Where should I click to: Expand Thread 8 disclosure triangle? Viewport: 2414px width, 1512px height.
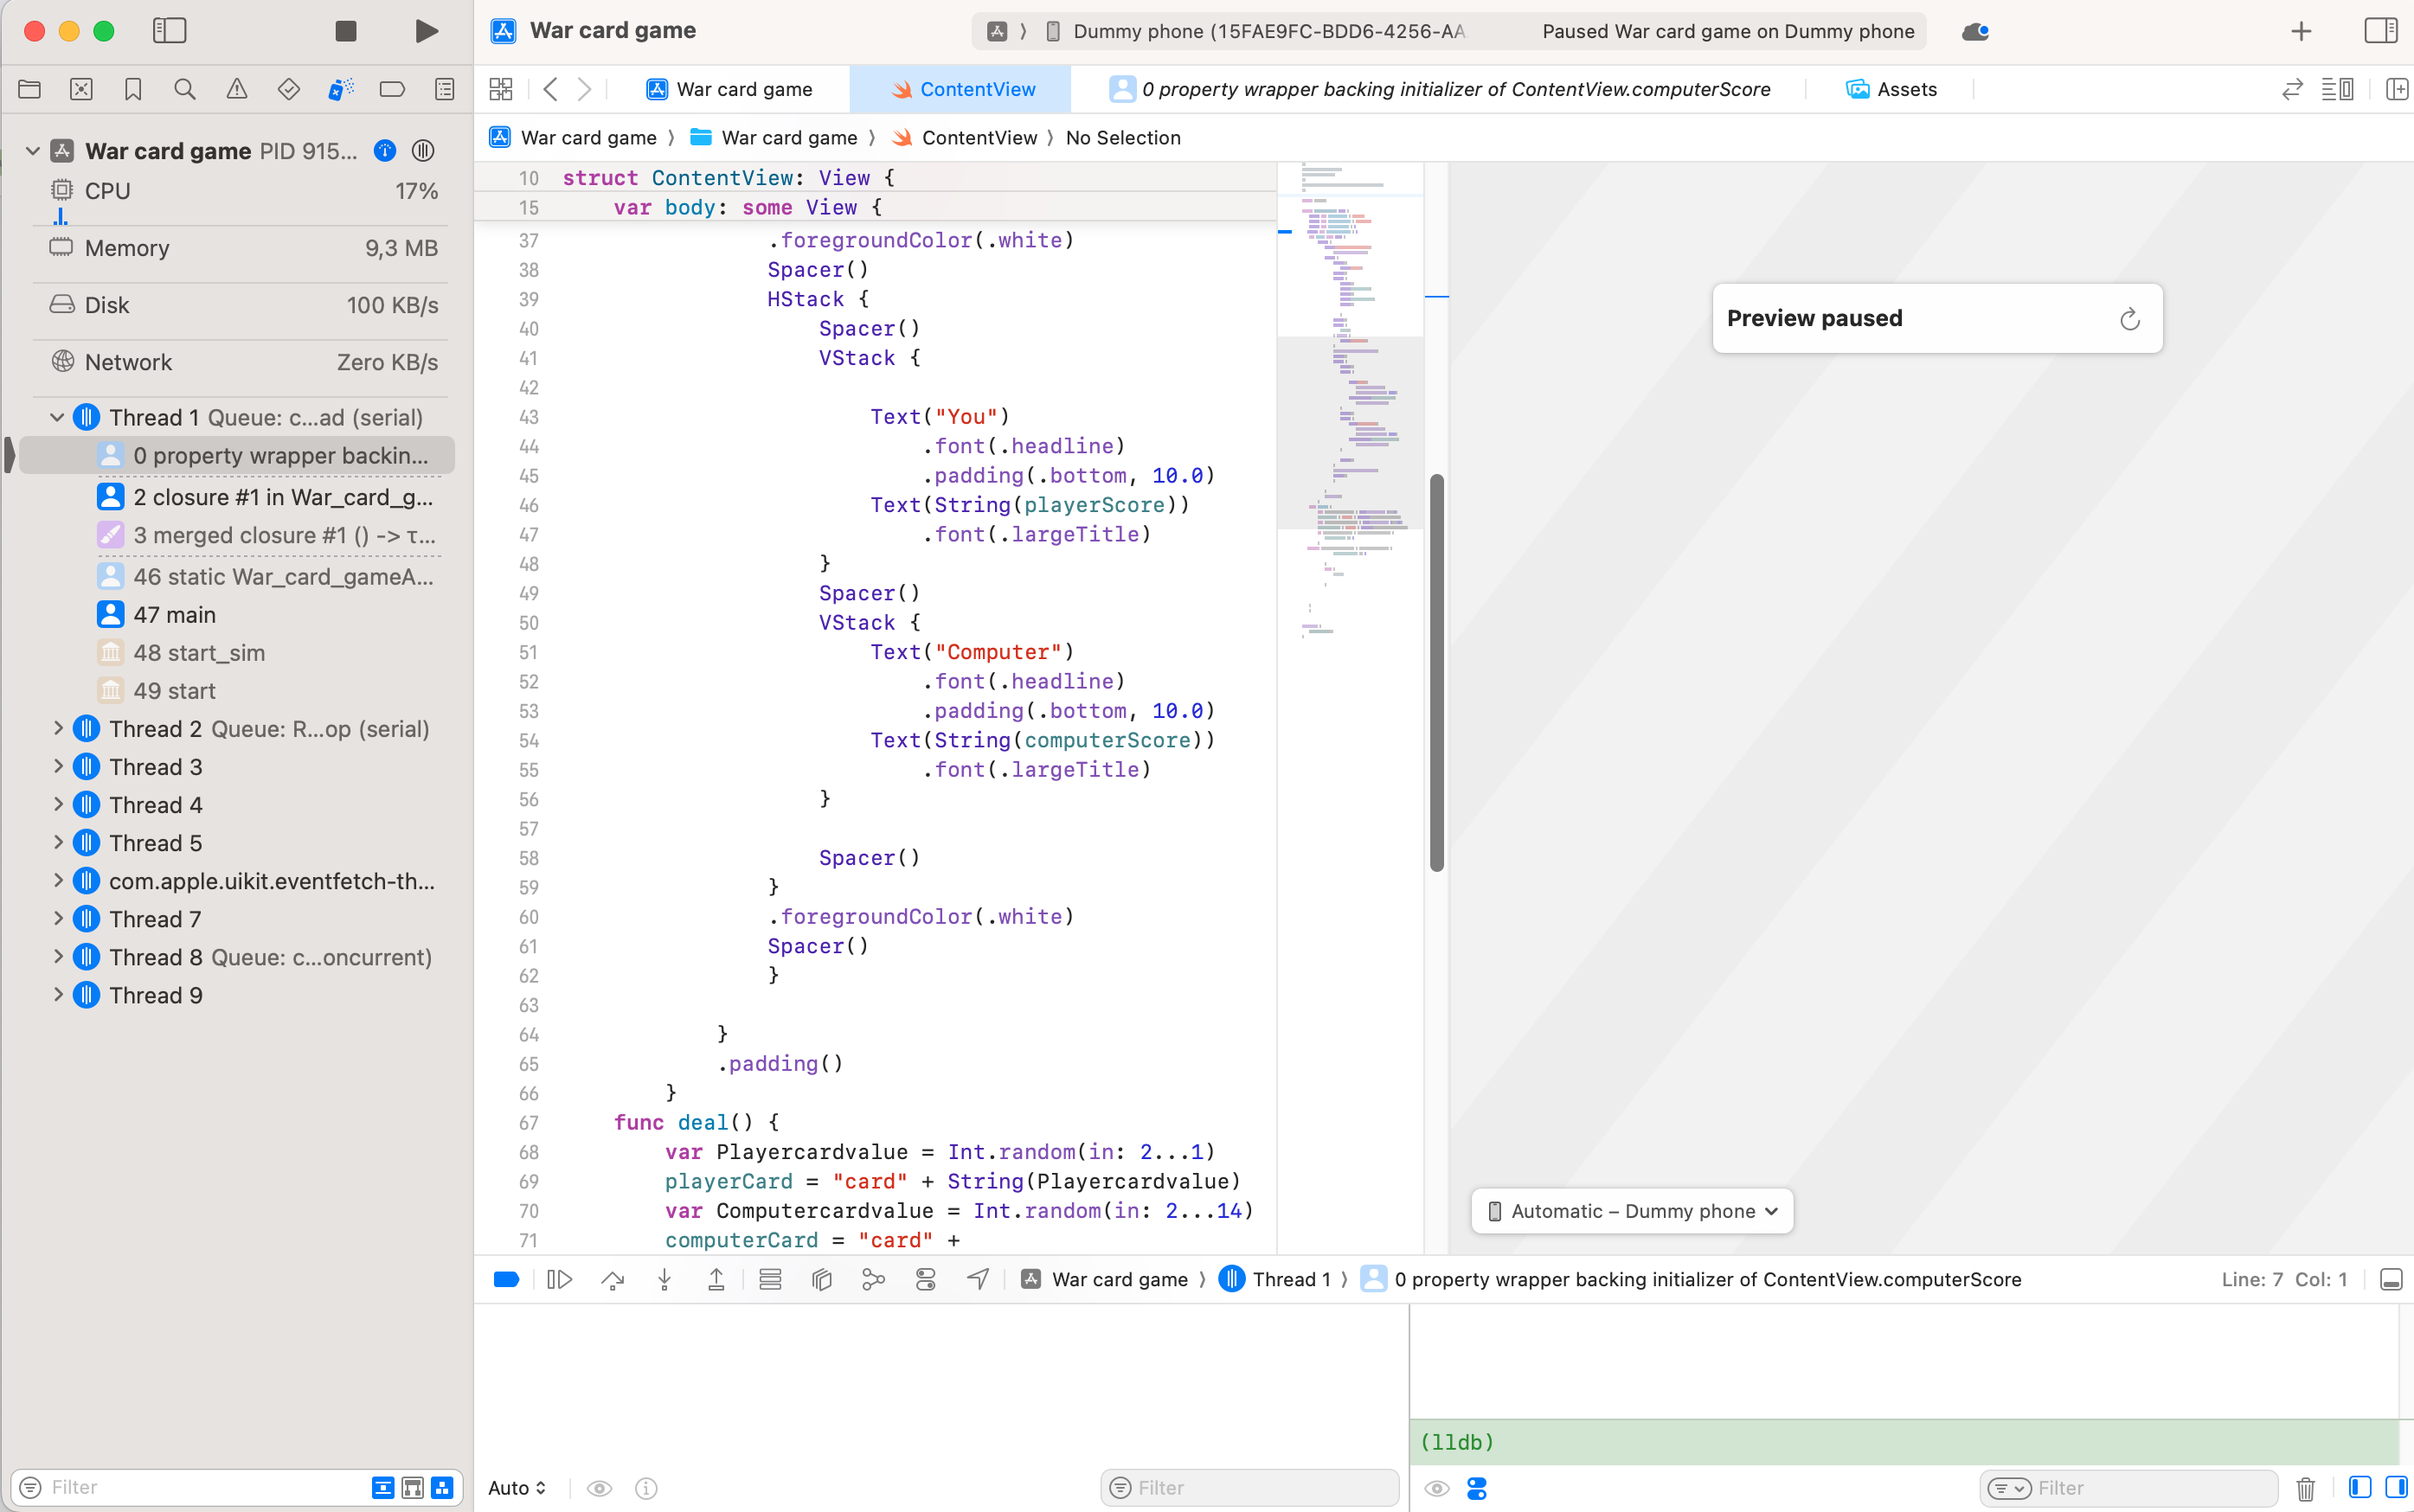tap(57, 956)
